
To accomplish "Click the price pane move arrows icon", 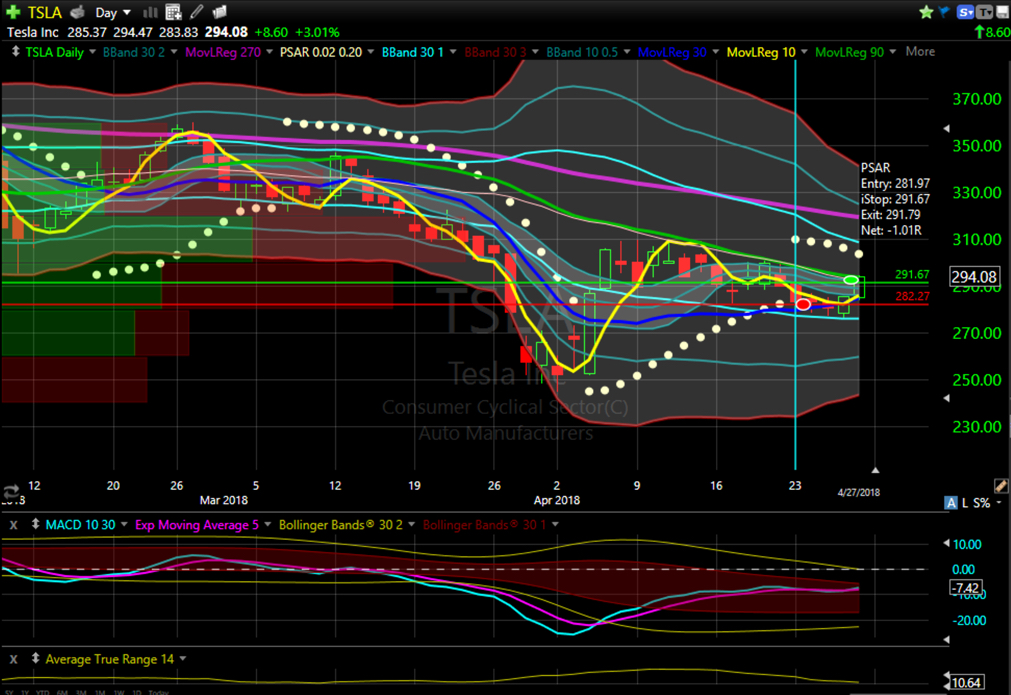I will (15, 52).
